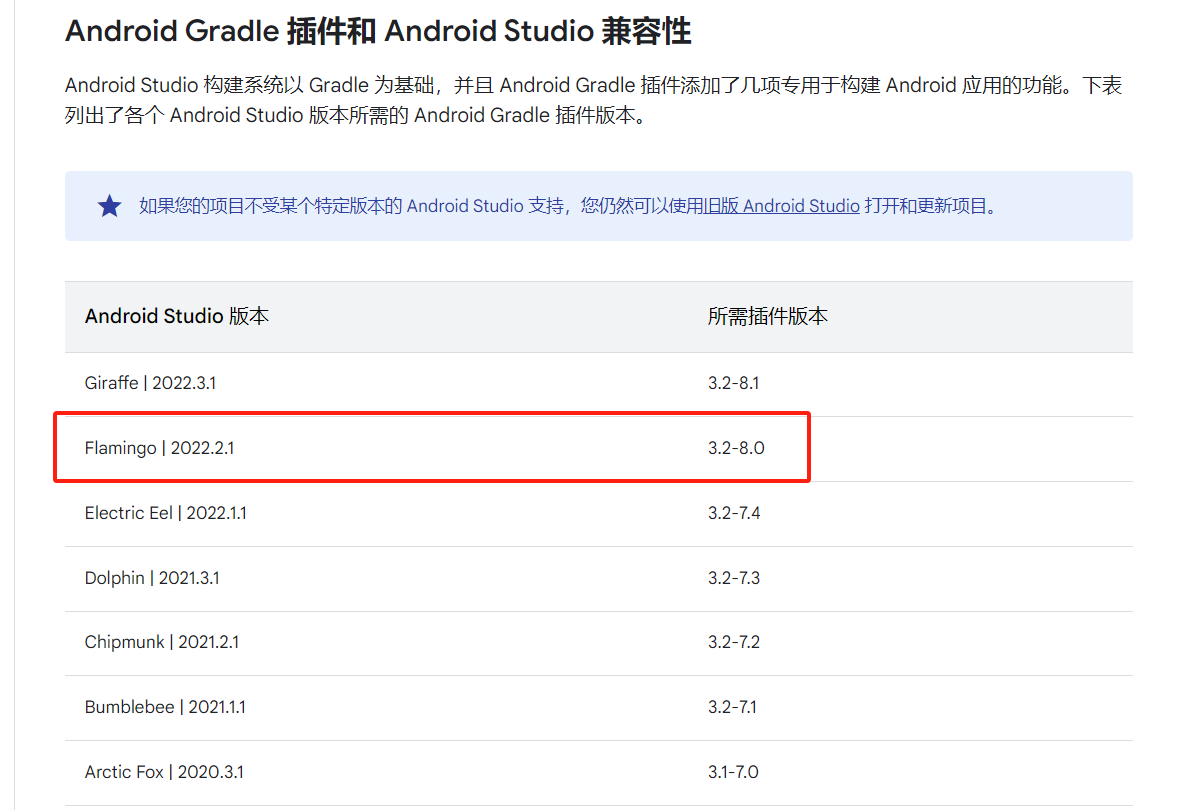Select the 3.2-8.0 plugin version cell

click(x=736, y=448)
